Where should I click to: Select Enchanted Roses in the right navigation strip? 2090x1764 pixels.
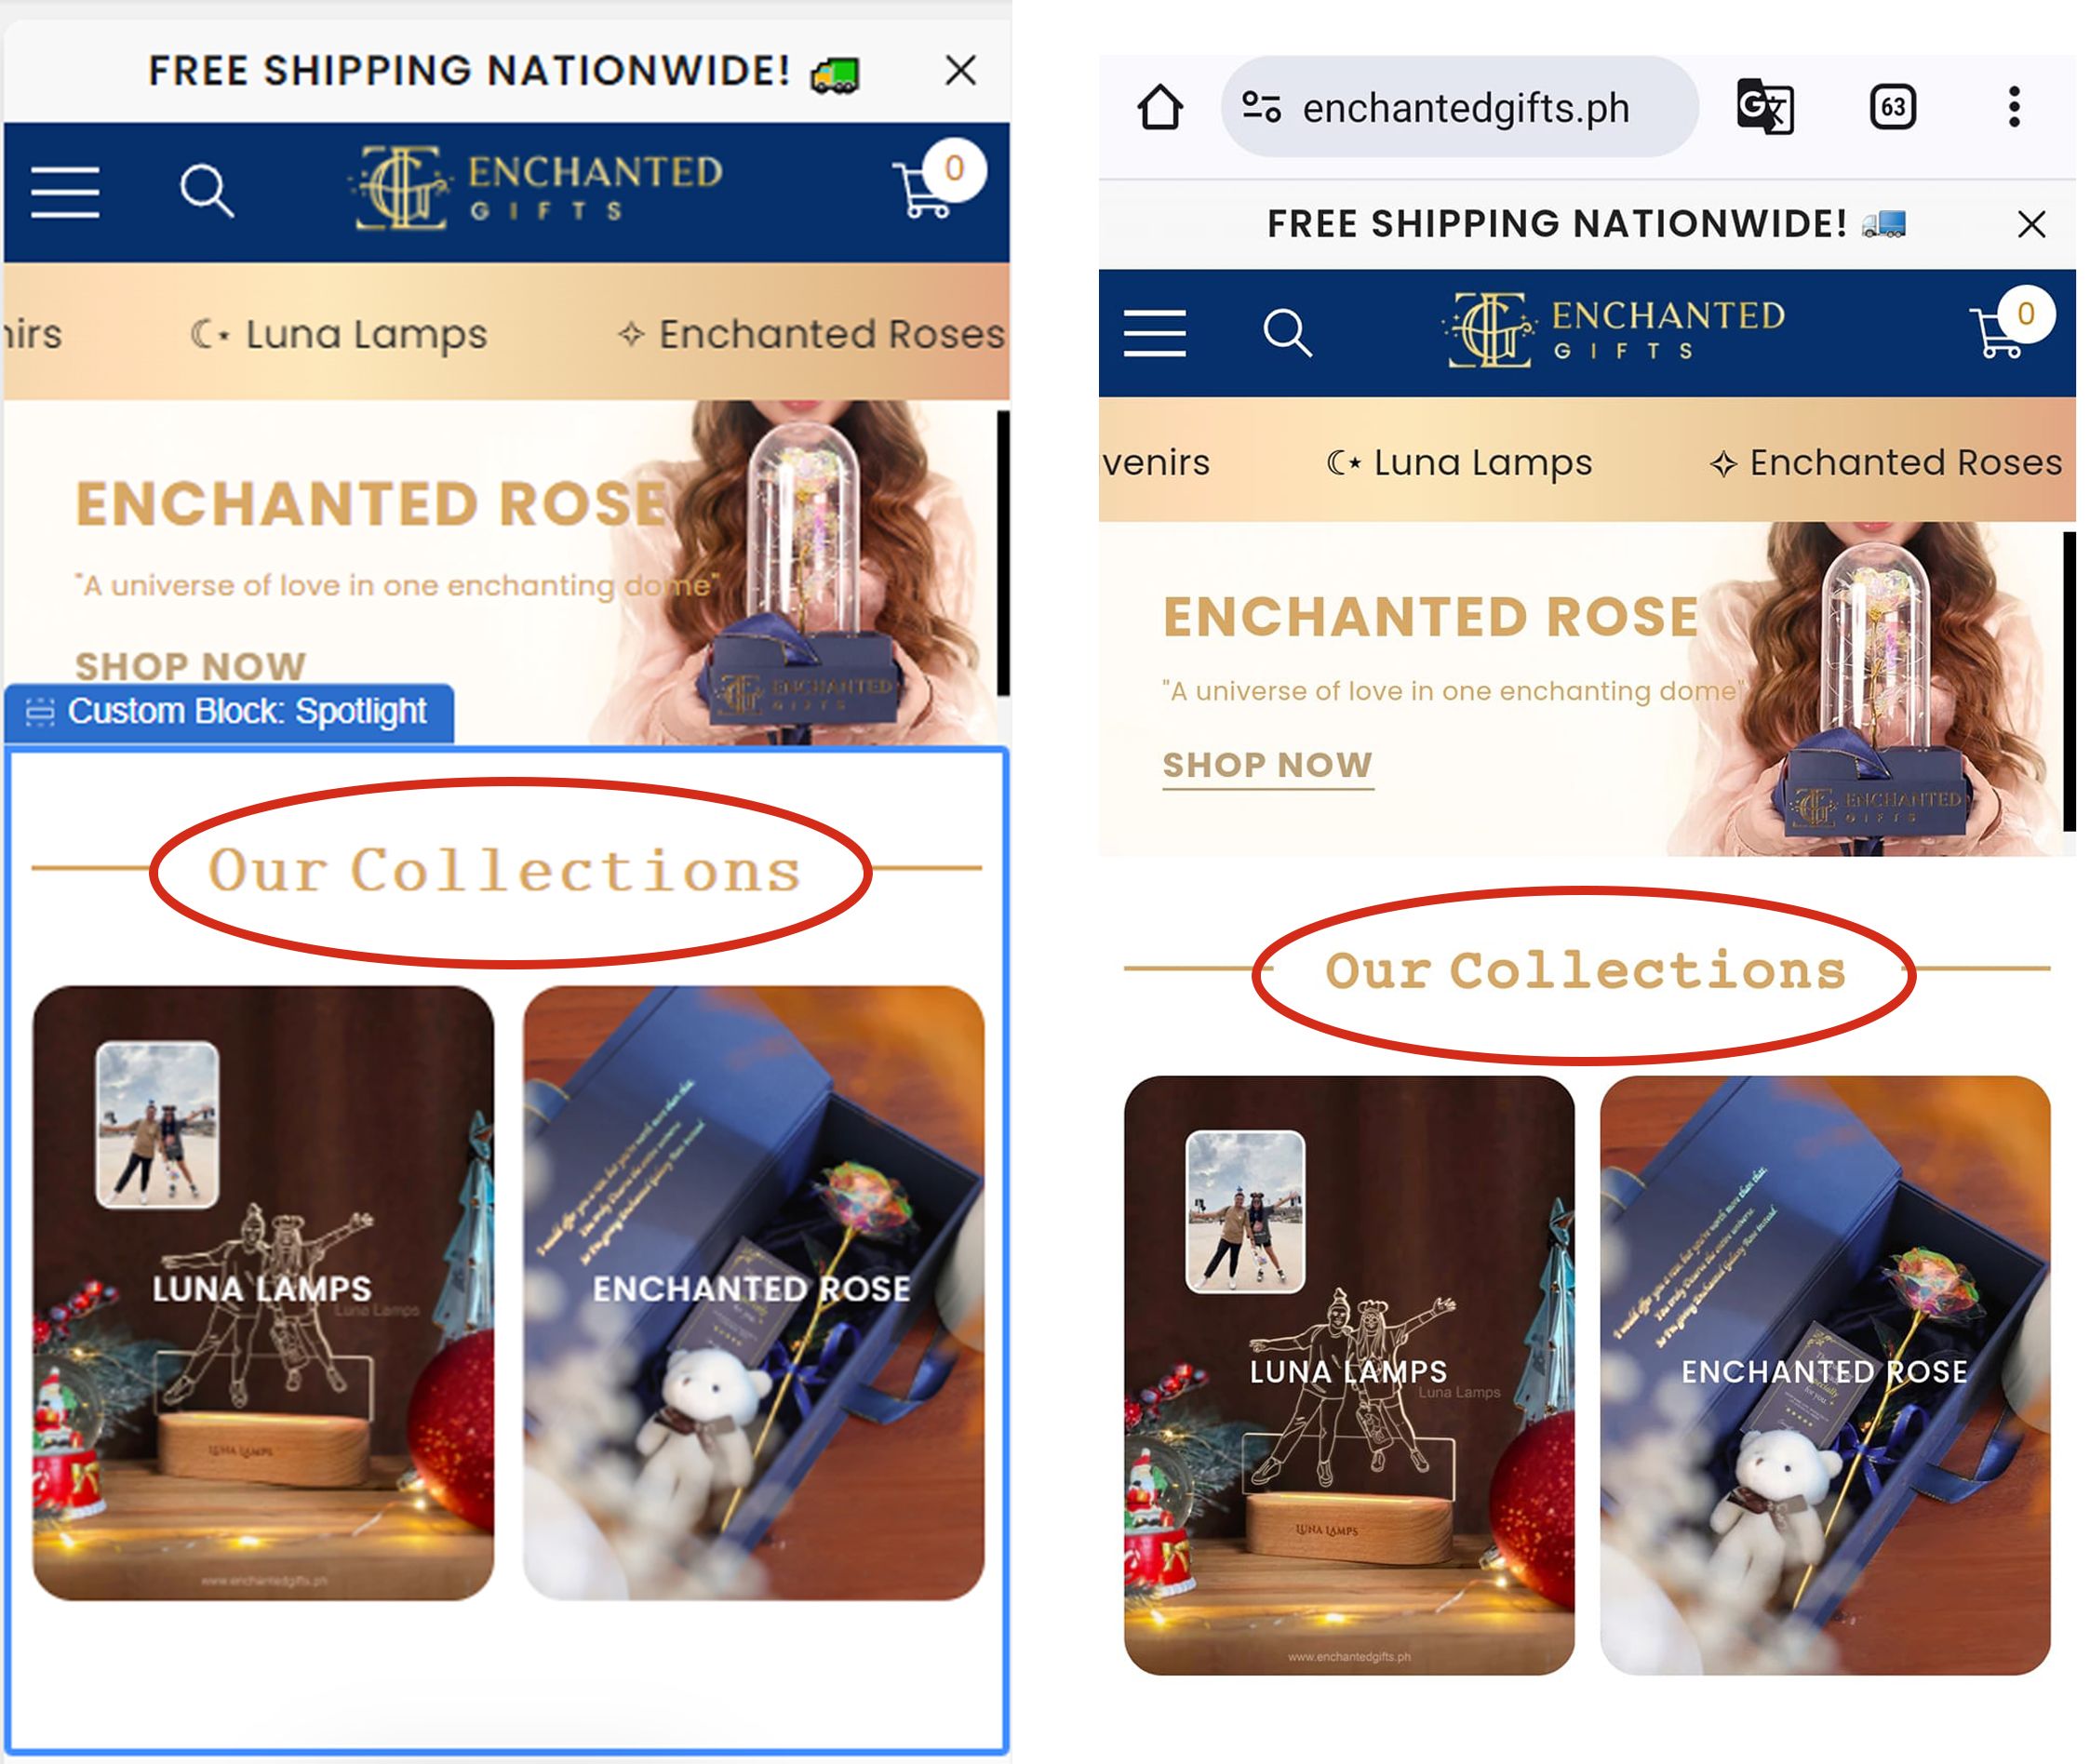tap(1885, 462)
